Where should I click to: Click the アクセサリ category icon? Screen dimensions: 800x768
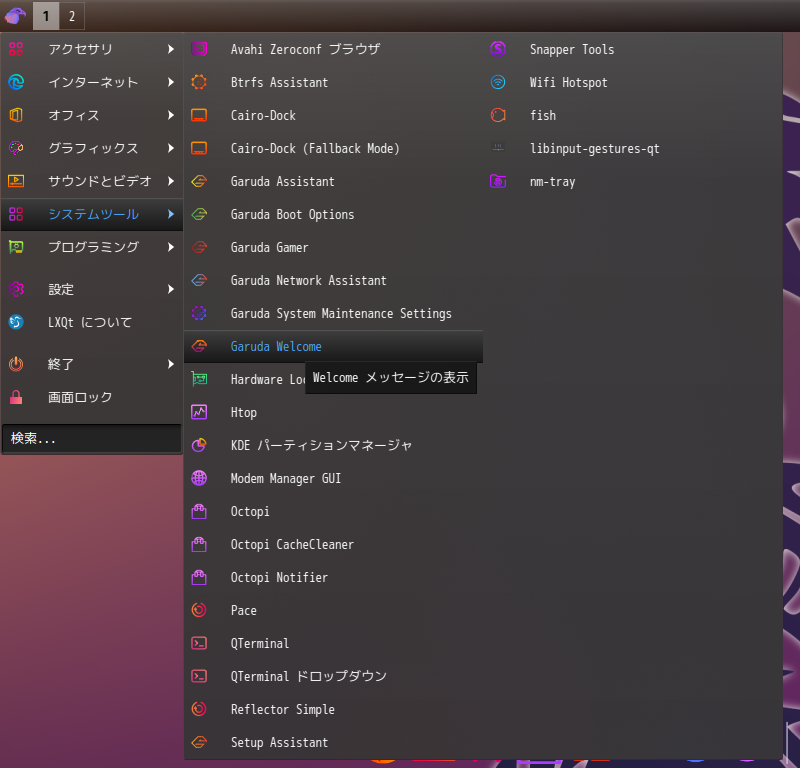16,49
